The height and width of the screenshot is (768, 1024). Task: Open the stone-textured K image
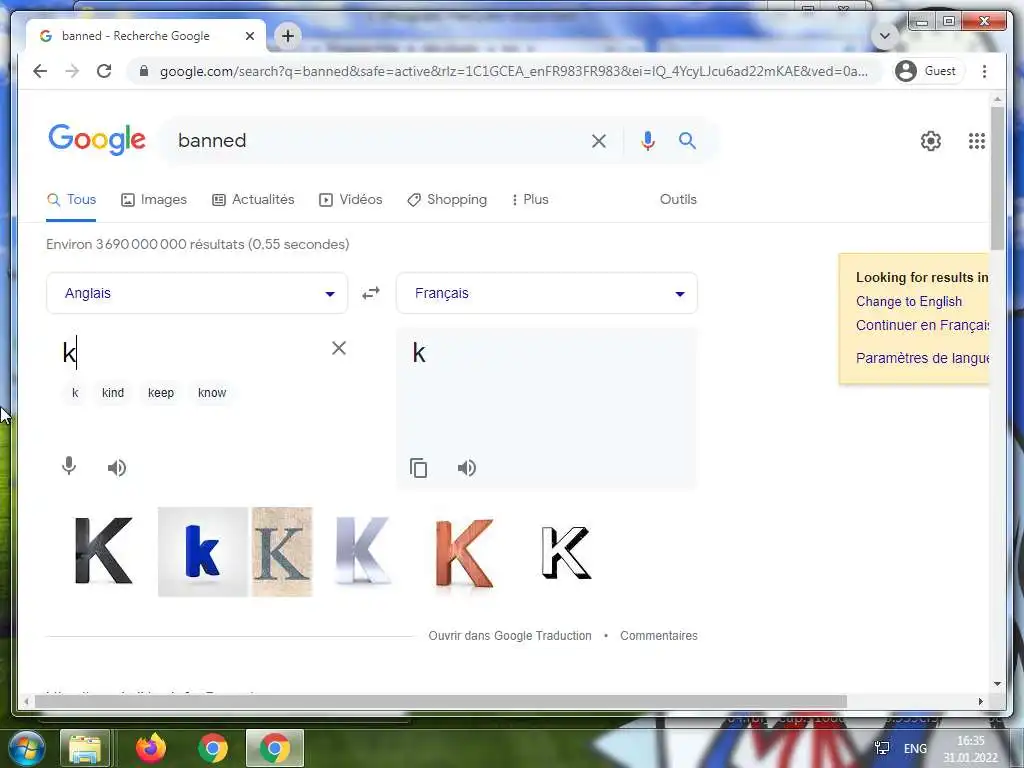[282, 552]
